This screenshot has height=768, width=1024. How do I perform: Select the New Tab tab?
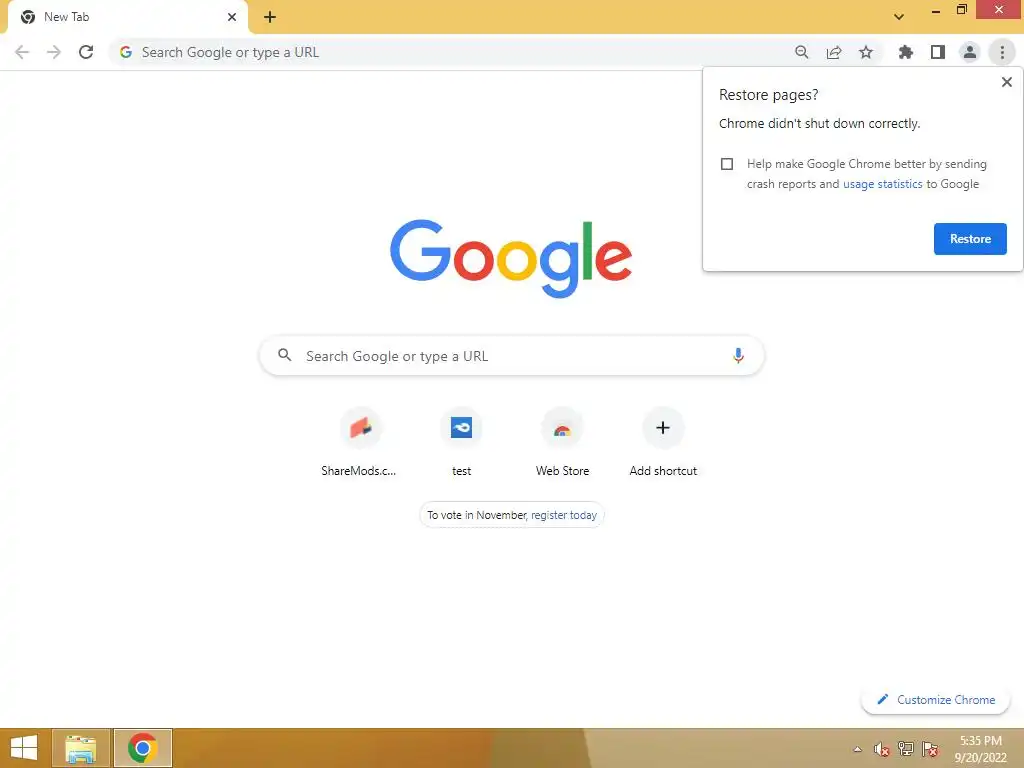(x=128, y=17)
